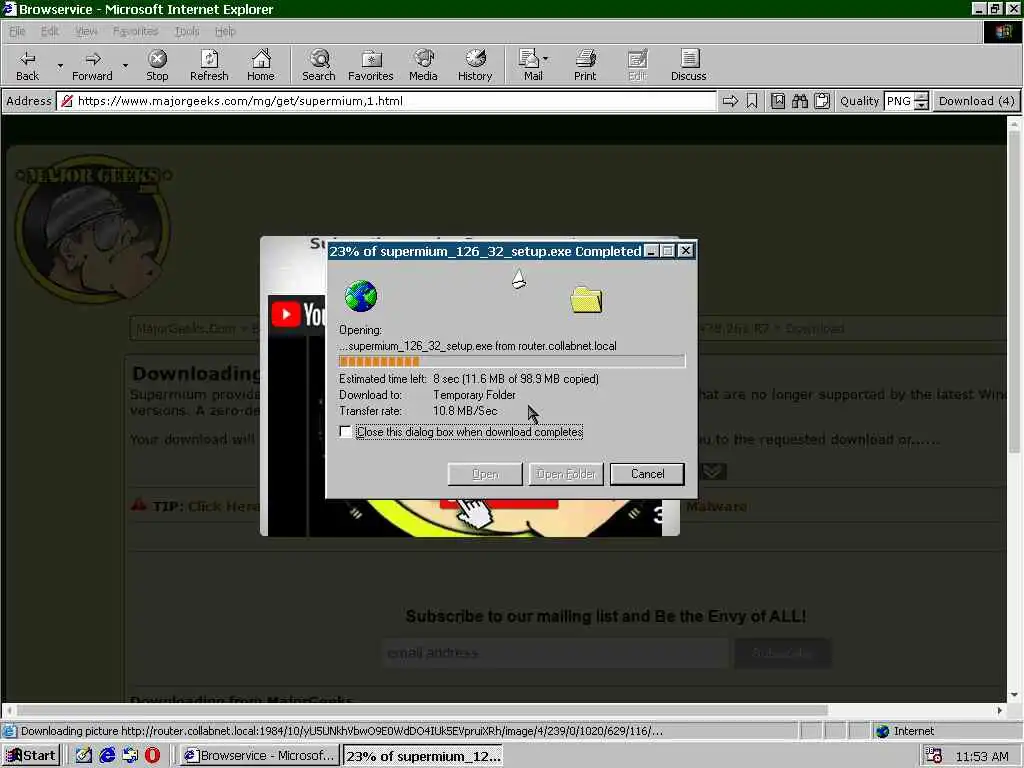Click the download progress bar
The image size is (1024, 768).
(x=512, y=361)
